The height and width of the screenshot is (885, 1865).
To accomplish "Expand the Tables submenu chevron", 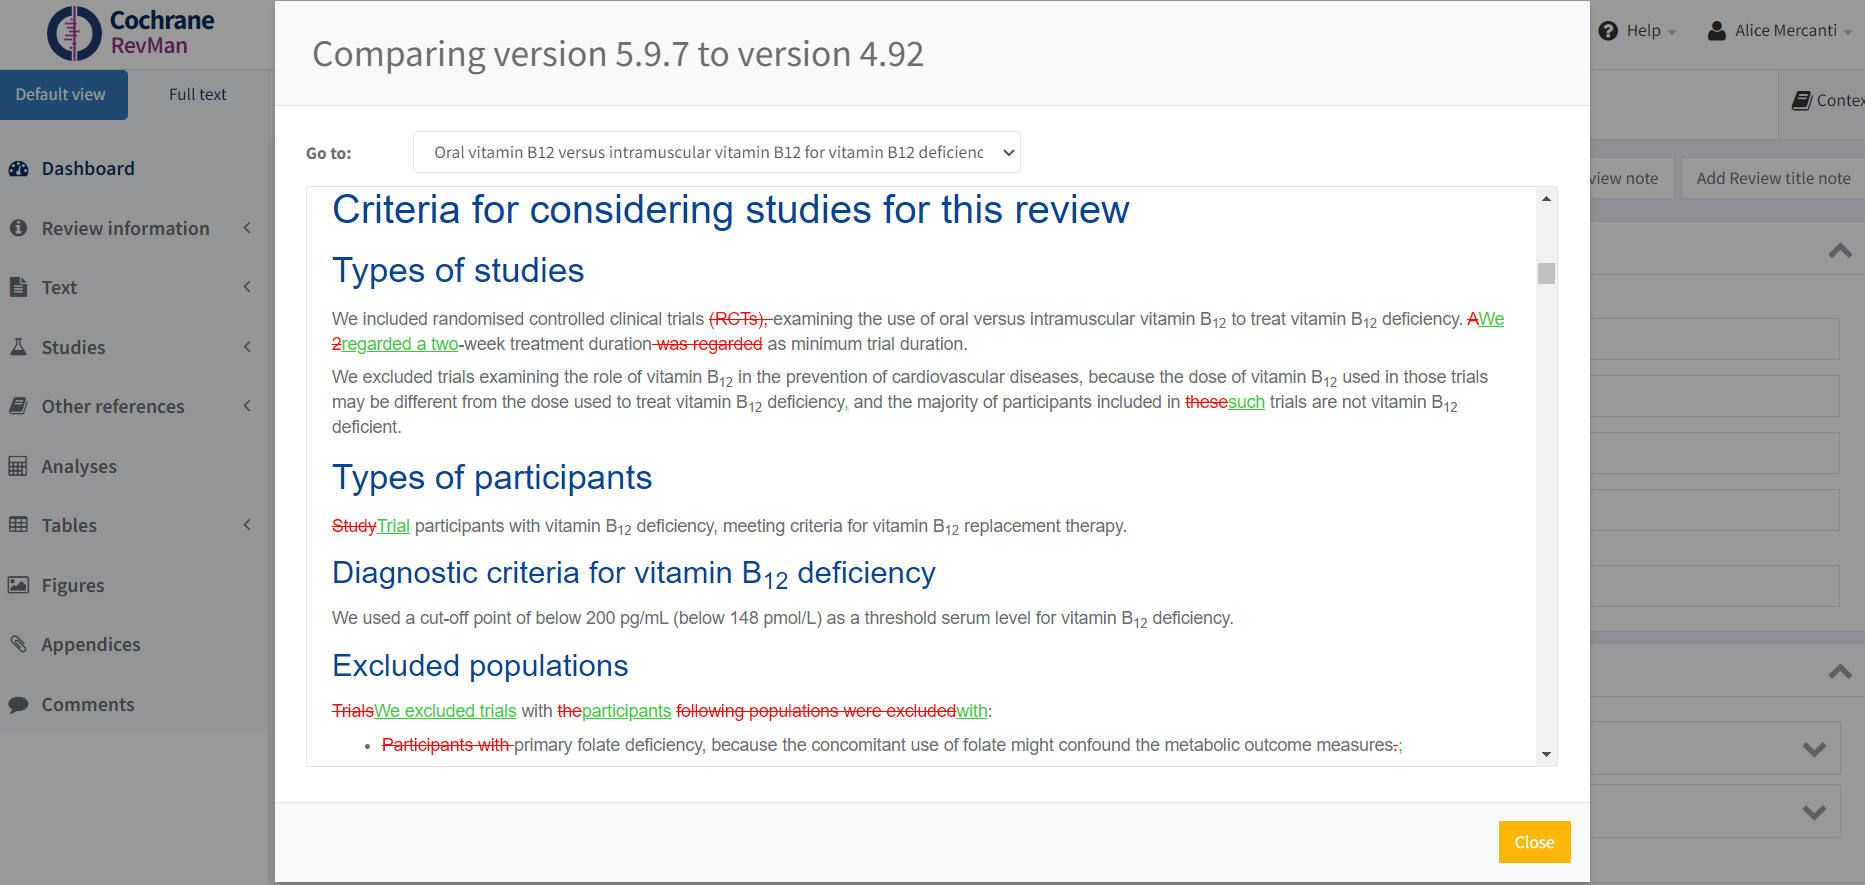I will [247, 525].
